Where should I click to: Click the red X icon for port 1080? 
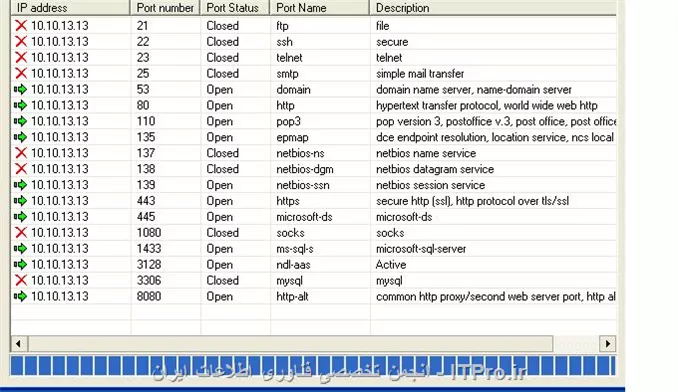(20, 233)
